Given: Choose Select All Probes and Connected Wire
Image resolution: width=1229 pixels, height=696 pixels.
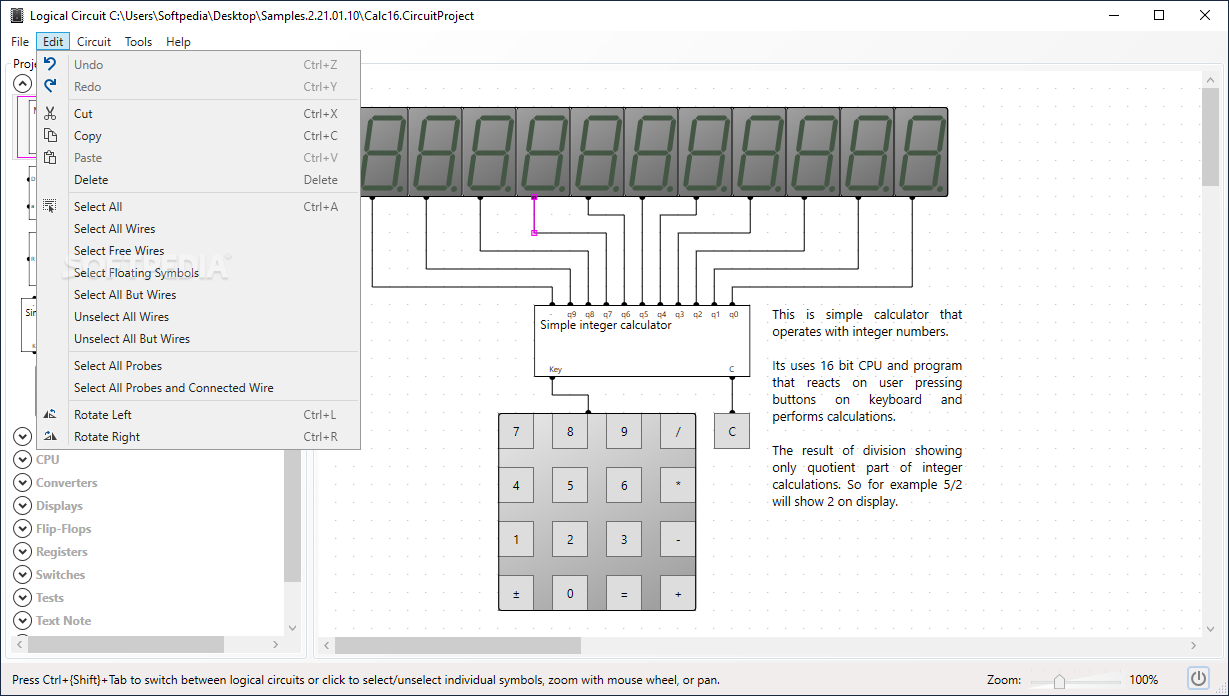Looking at the screenshot, I should tap(198, 387).
